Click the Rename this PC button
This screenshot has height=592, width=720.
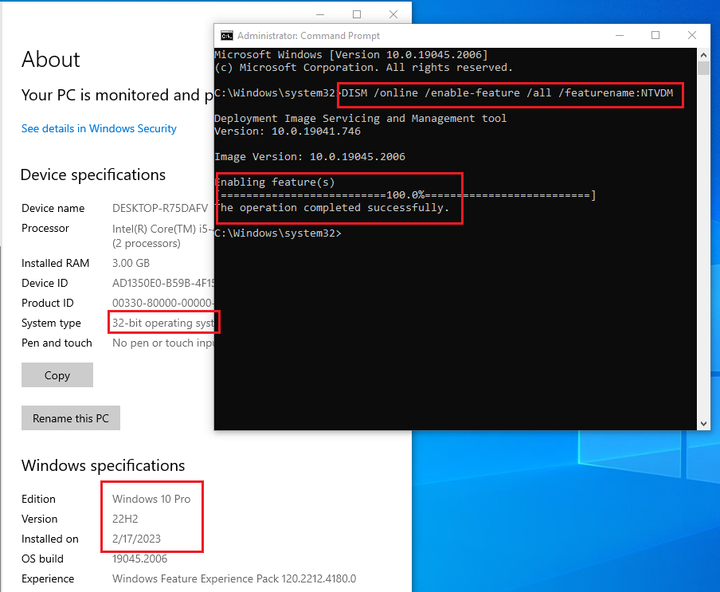(x=70, y=418)
